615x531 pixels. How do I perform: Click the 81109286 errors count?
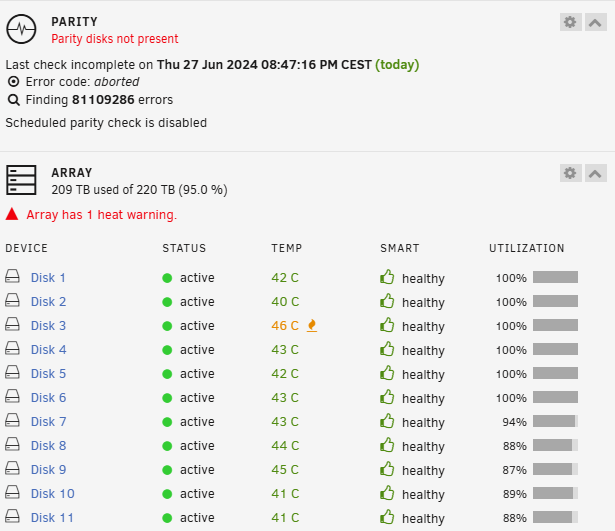[x=103, y=100]
